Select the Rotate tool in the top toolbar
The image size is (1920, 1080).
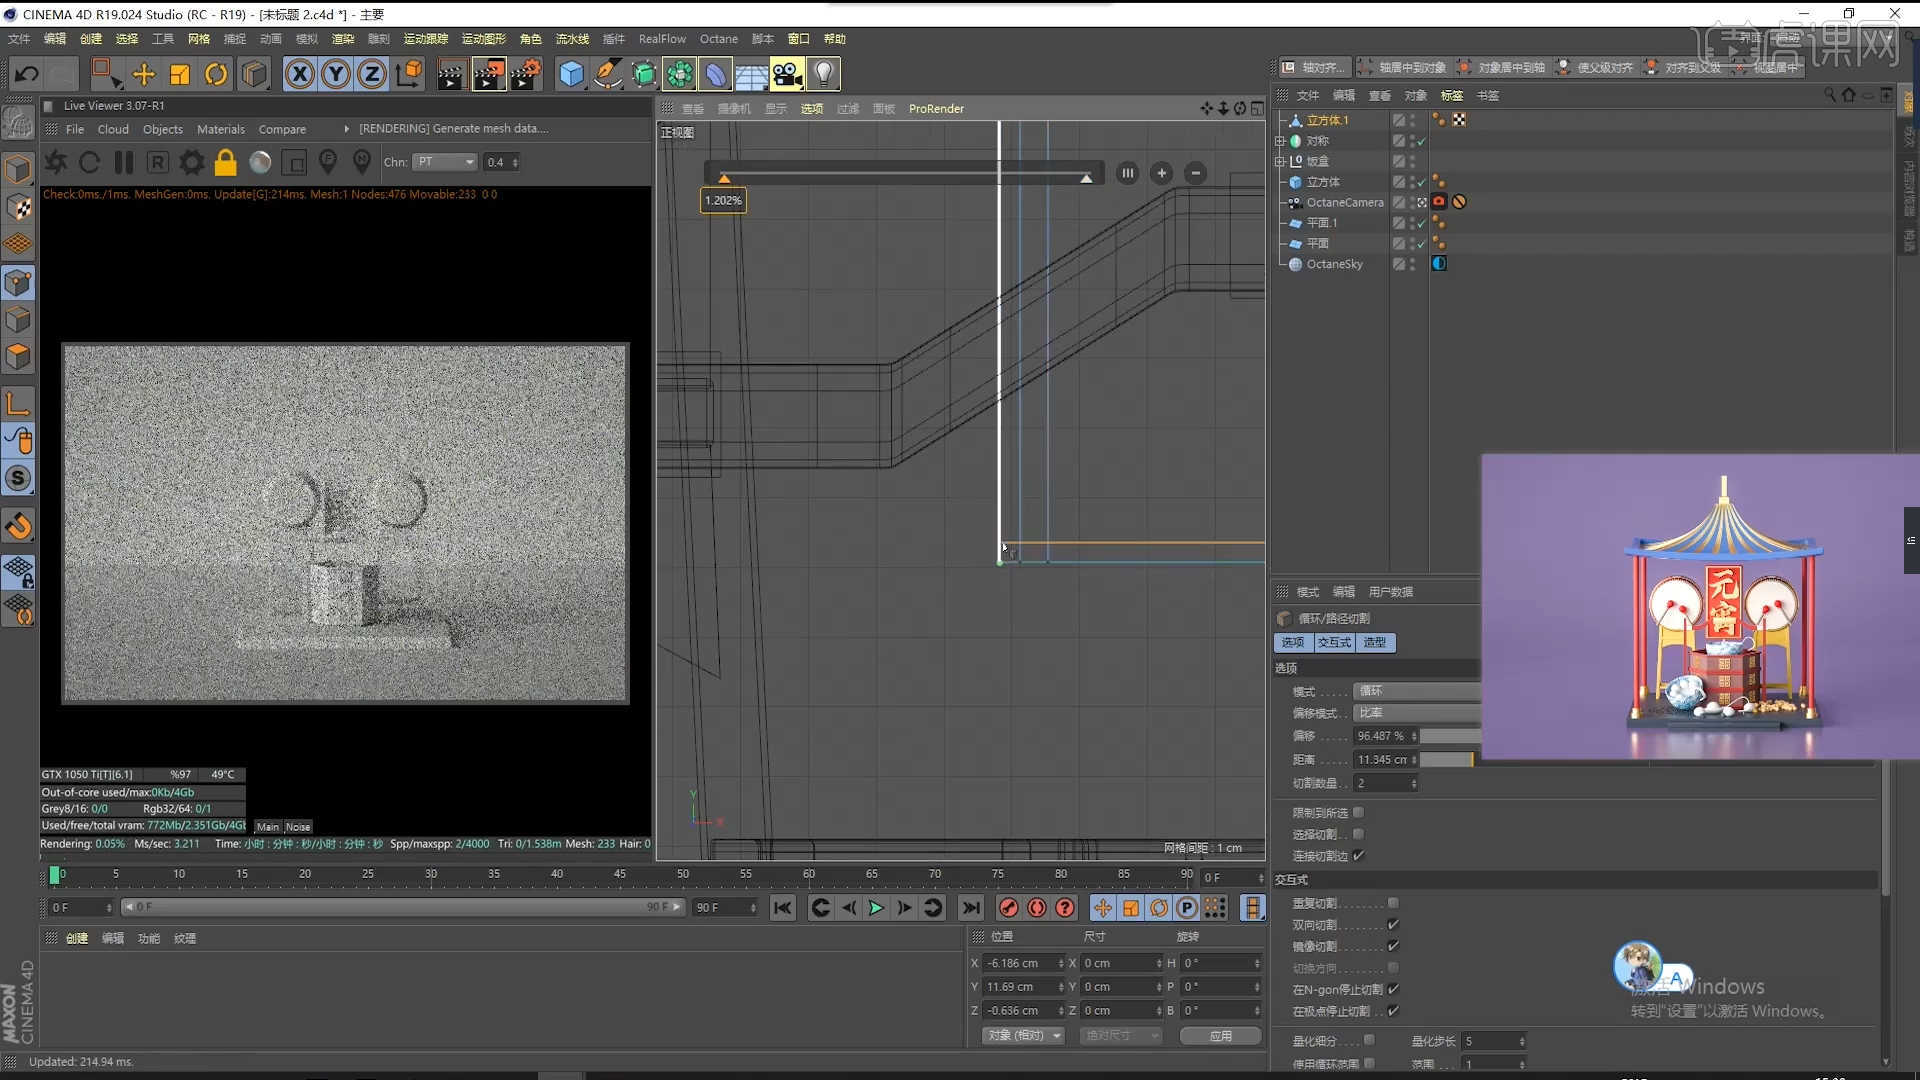(216, 74)
